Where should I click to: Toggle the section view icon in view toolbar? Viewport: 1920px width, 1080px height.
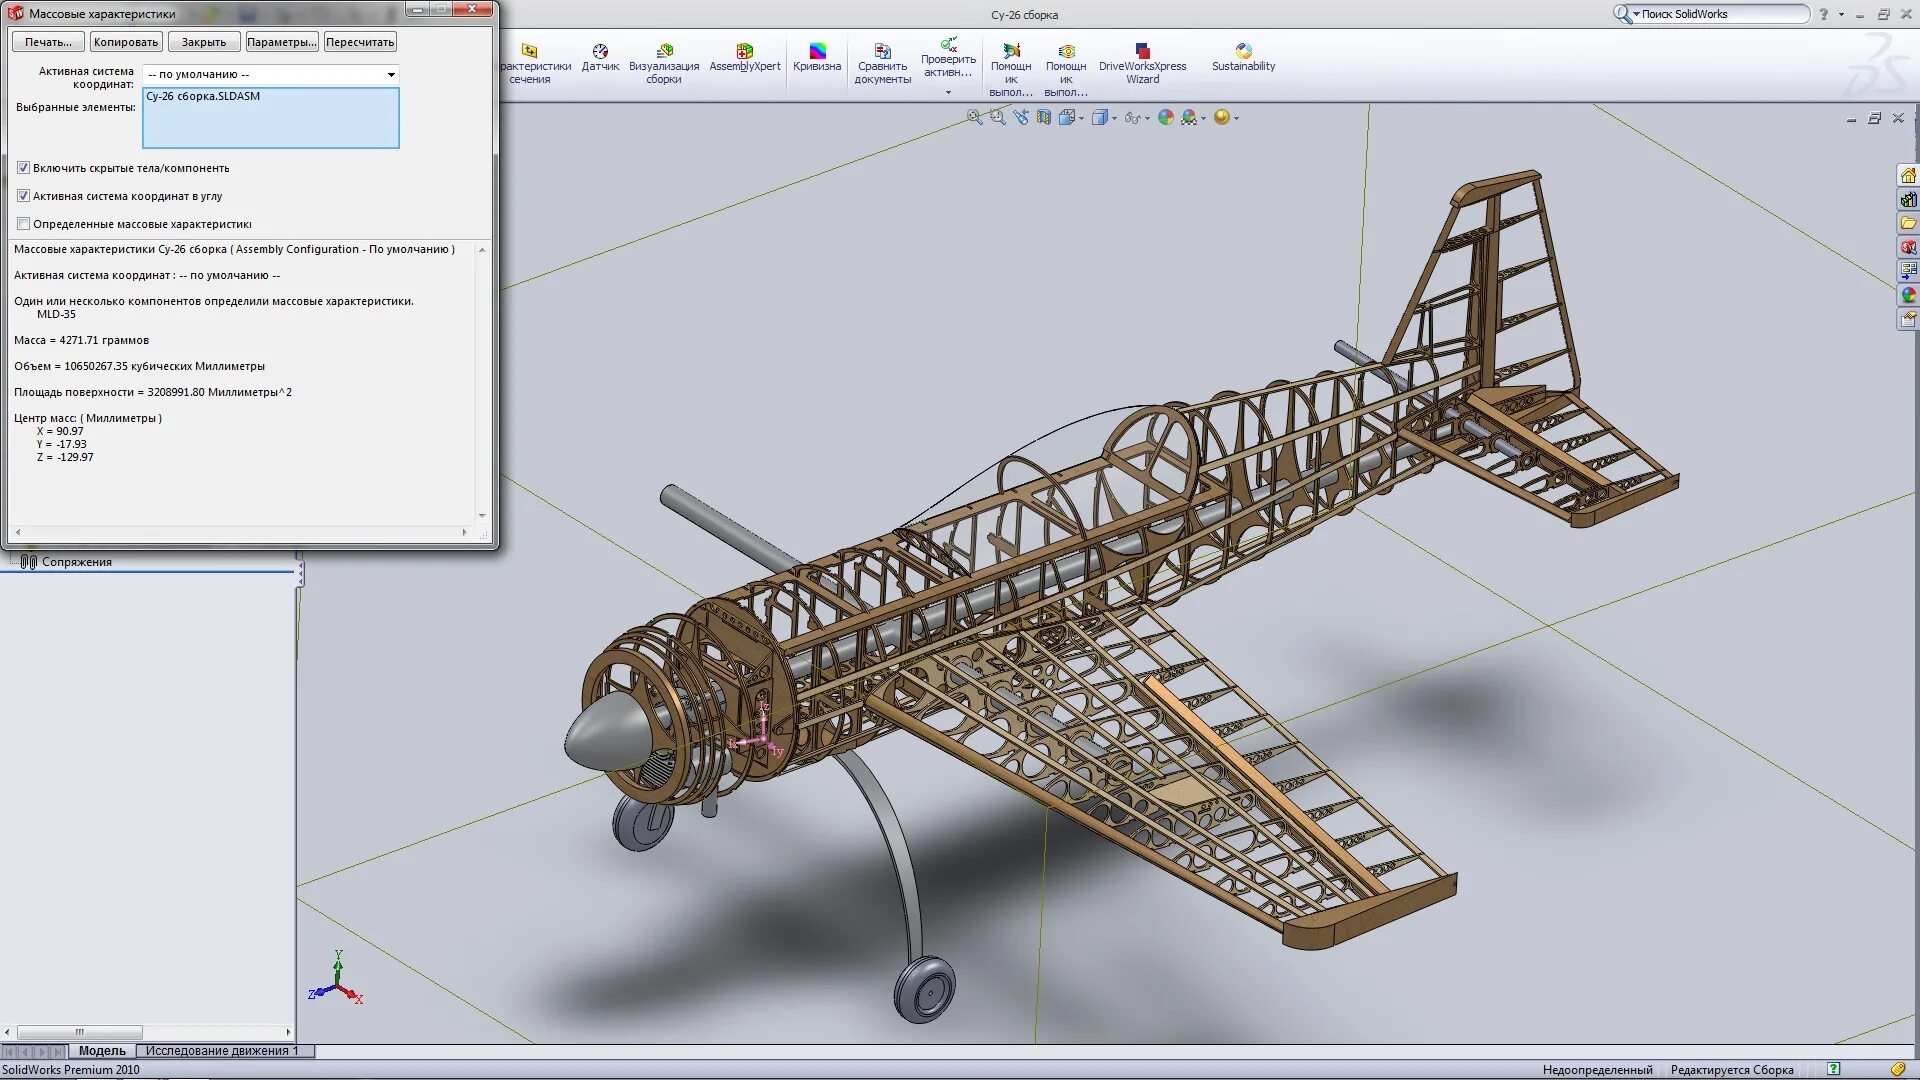tap(1044, 118)
